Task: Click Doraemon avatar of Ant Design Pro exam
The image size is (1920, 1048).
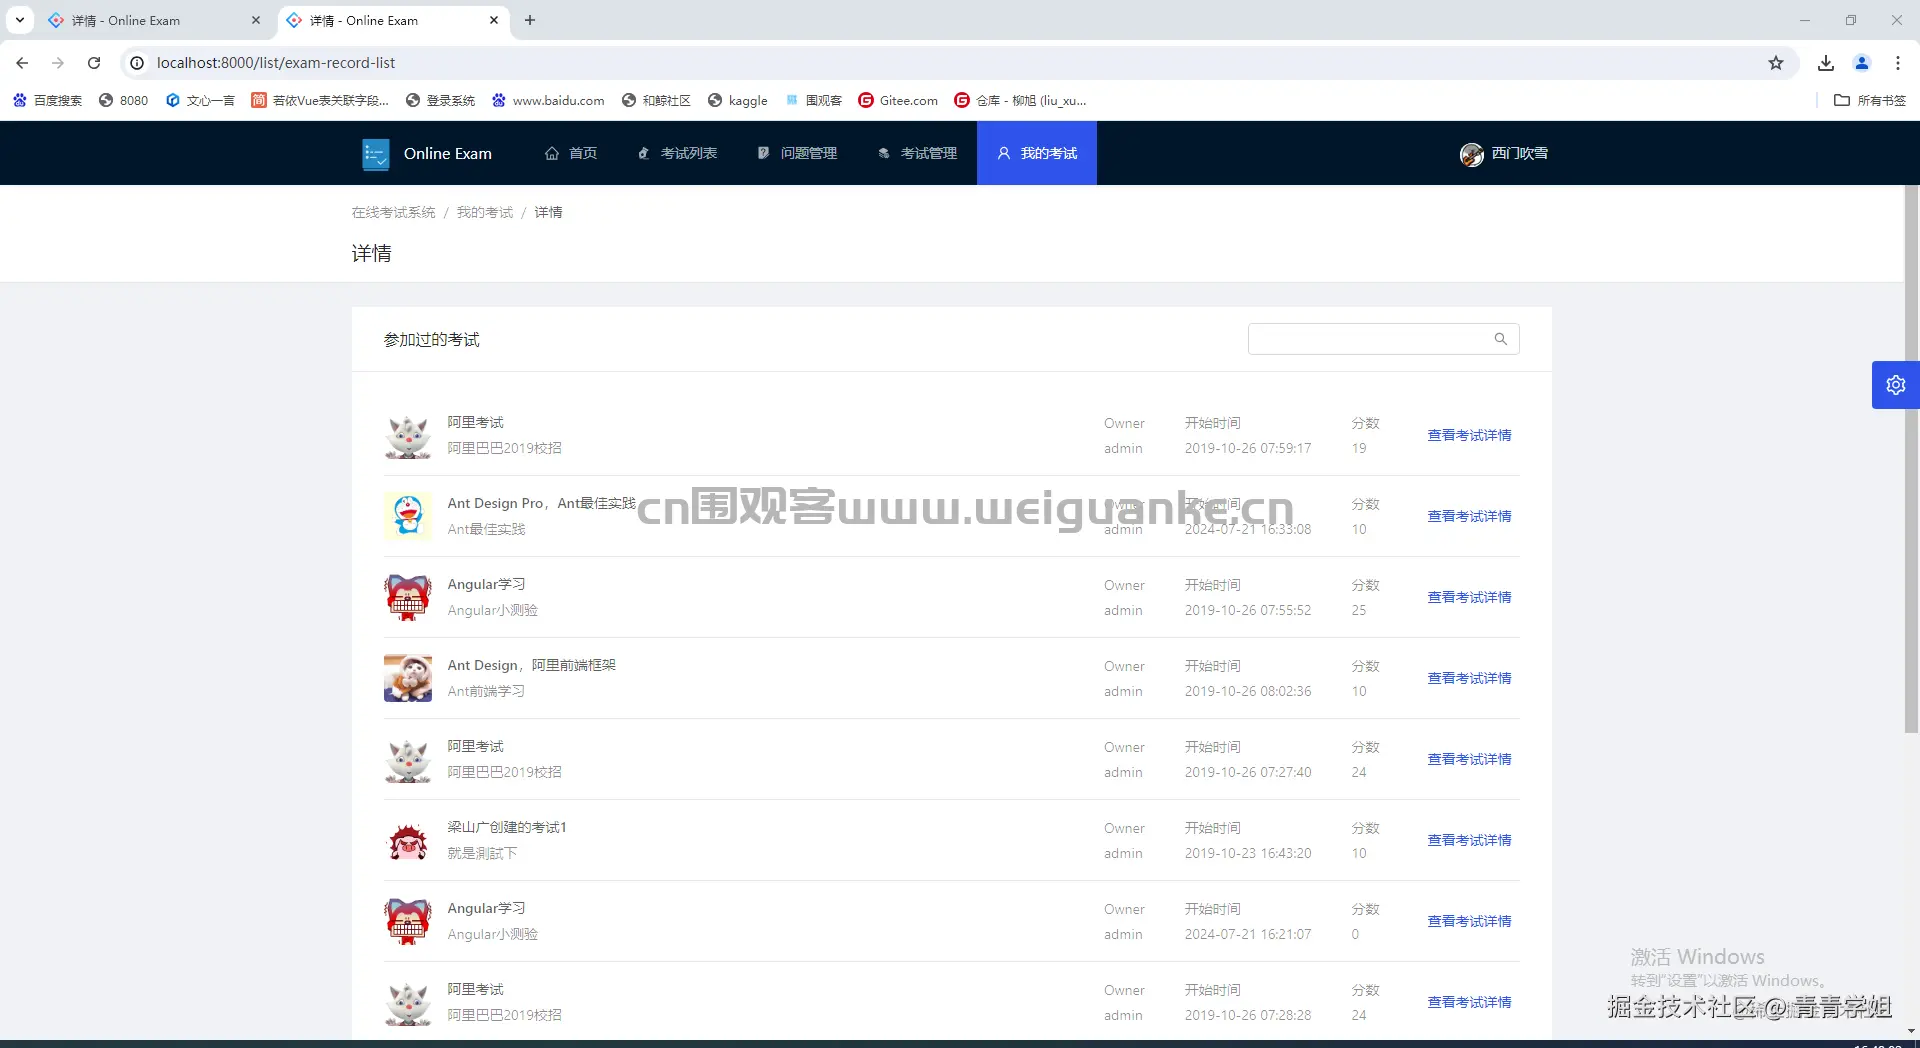Action: tap(408, 517)
